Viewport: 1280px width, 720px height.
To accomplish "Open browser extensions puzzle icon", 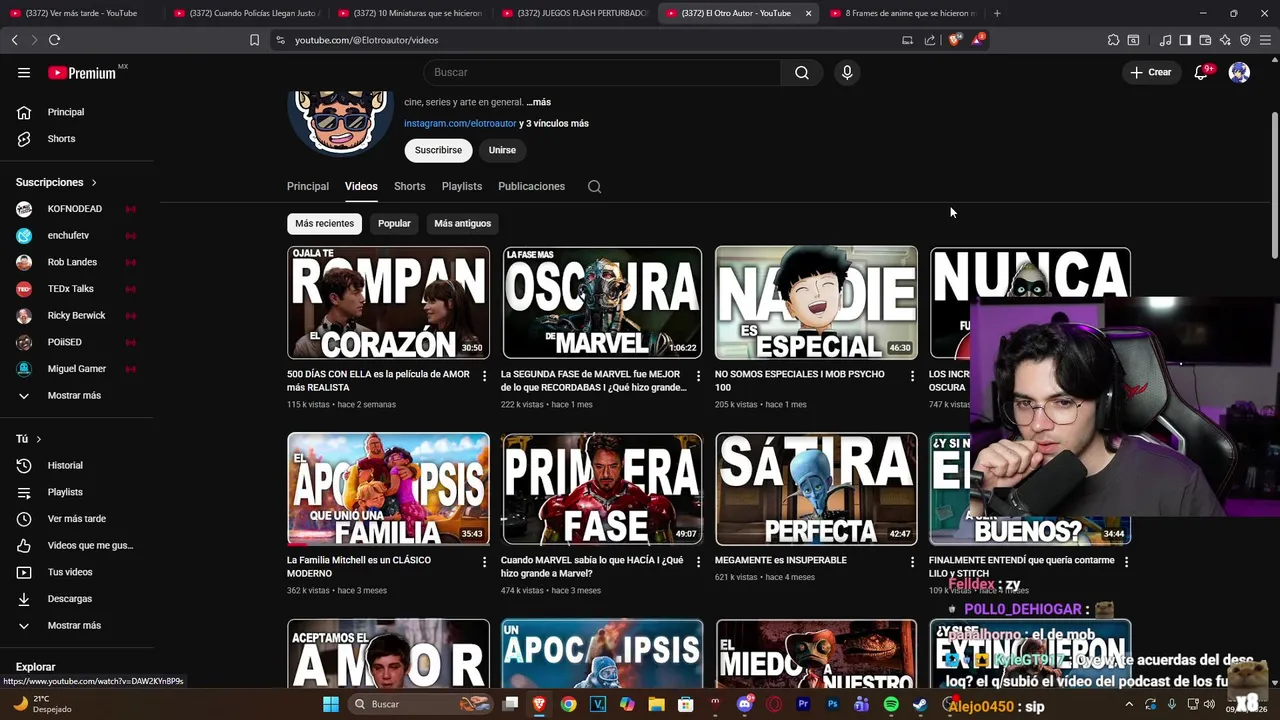I will (1113, 40).
